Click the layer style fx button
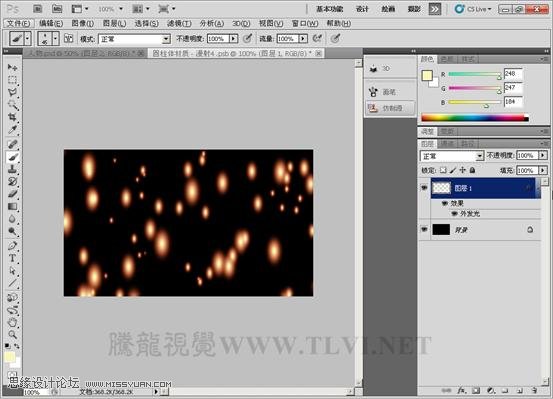 pos(461,391)
